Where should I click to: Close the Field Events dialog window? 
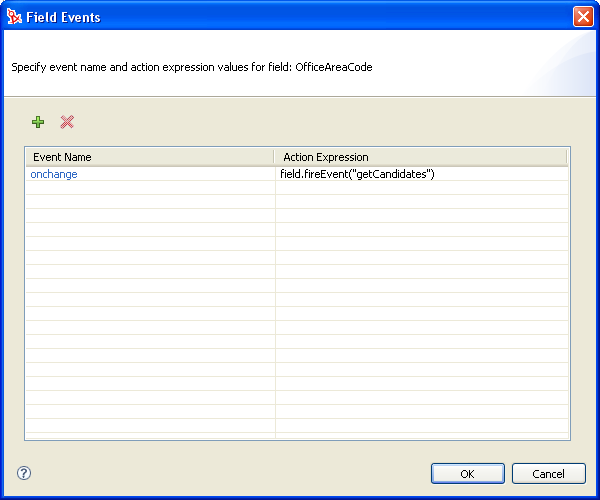coord(582,17)
